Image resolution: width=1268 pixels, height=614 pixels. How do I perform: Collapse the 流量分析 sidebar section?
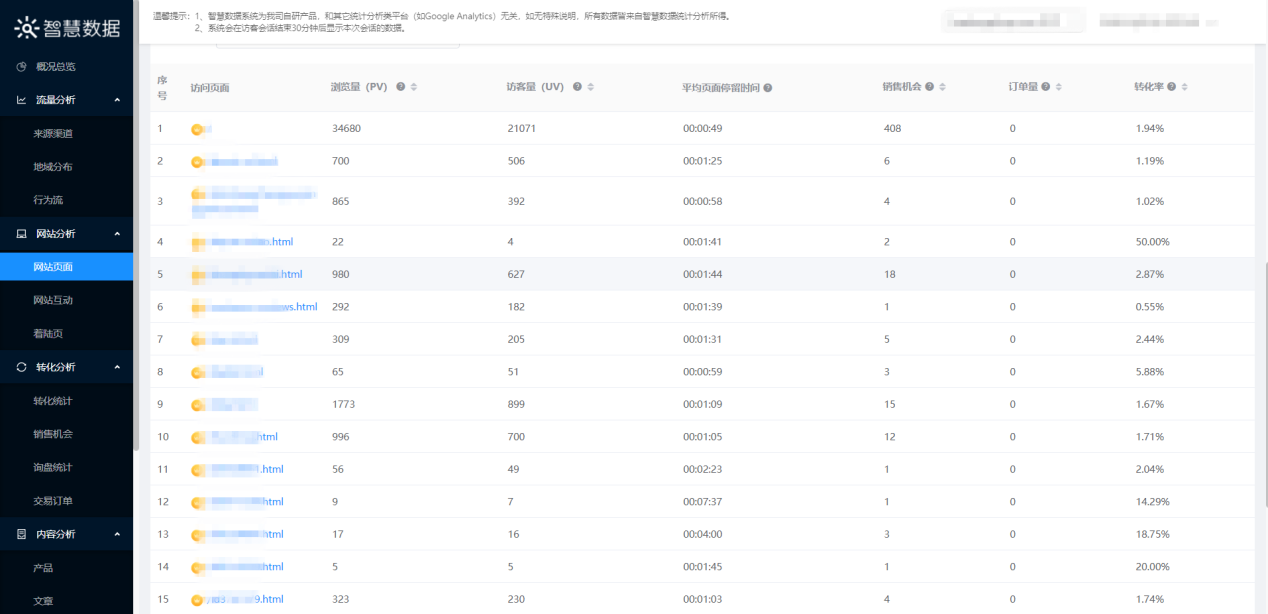(117, 100)
